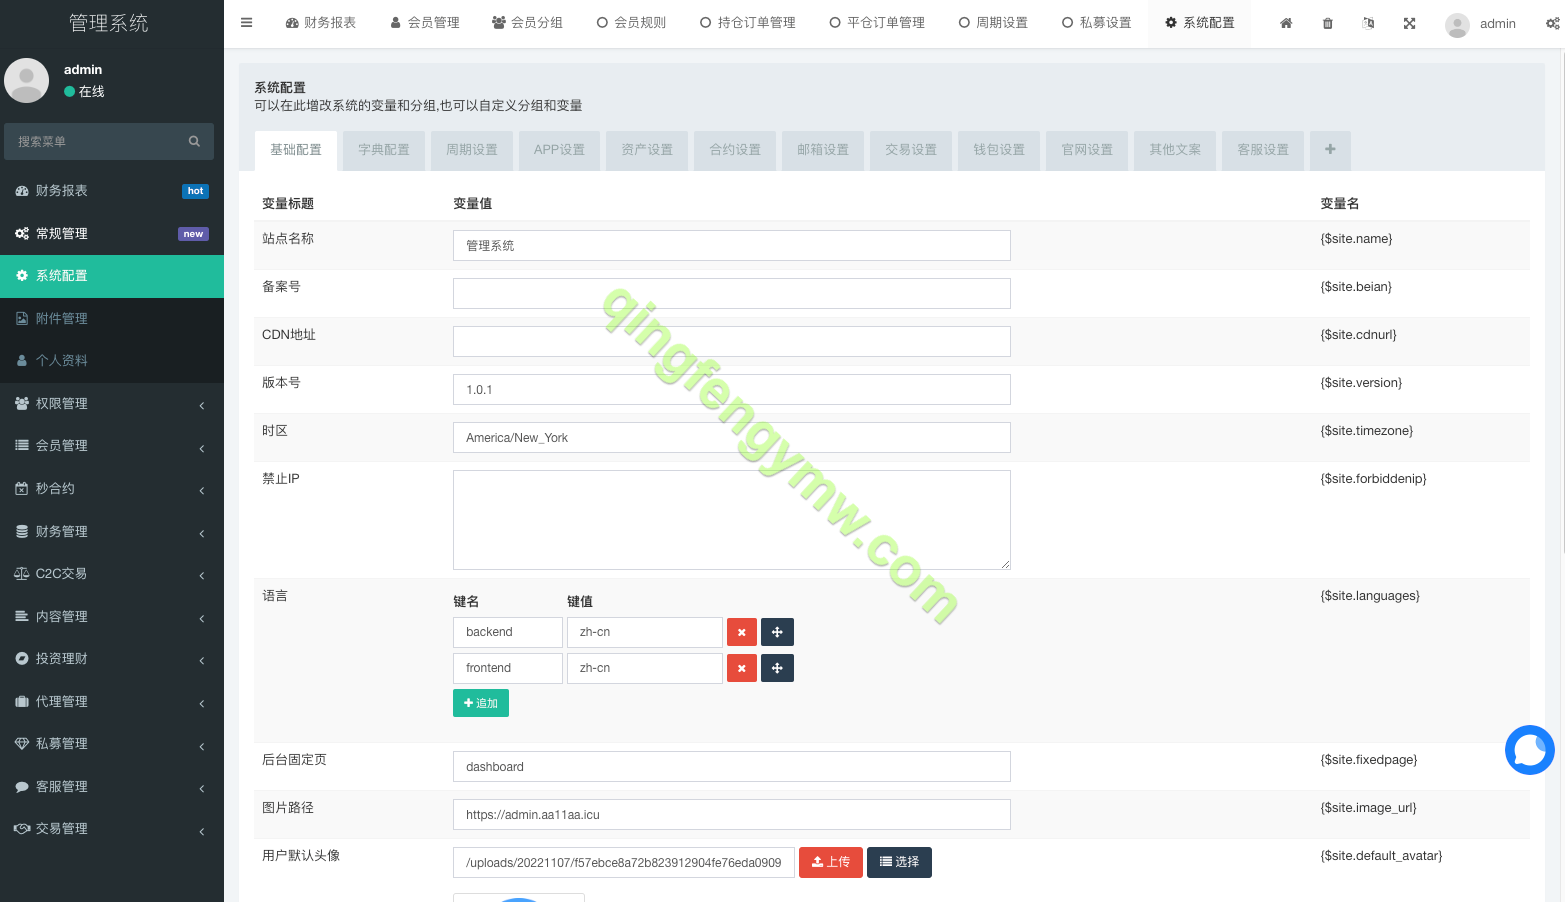Expand 投资理财 sidebar menu
Screen dimensions: 1565x902
pos(112,659)
